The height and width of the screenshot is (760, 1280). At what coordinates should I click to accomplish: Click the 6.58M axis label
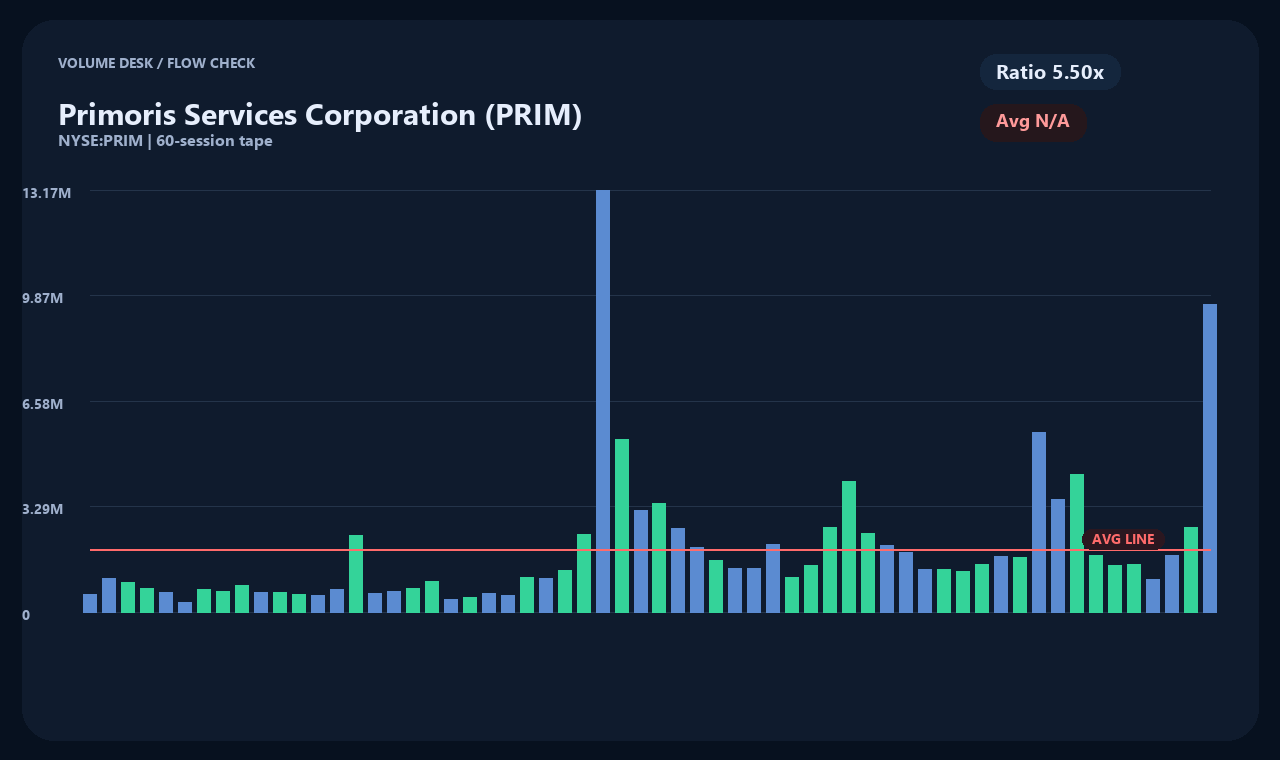[44, 404]
